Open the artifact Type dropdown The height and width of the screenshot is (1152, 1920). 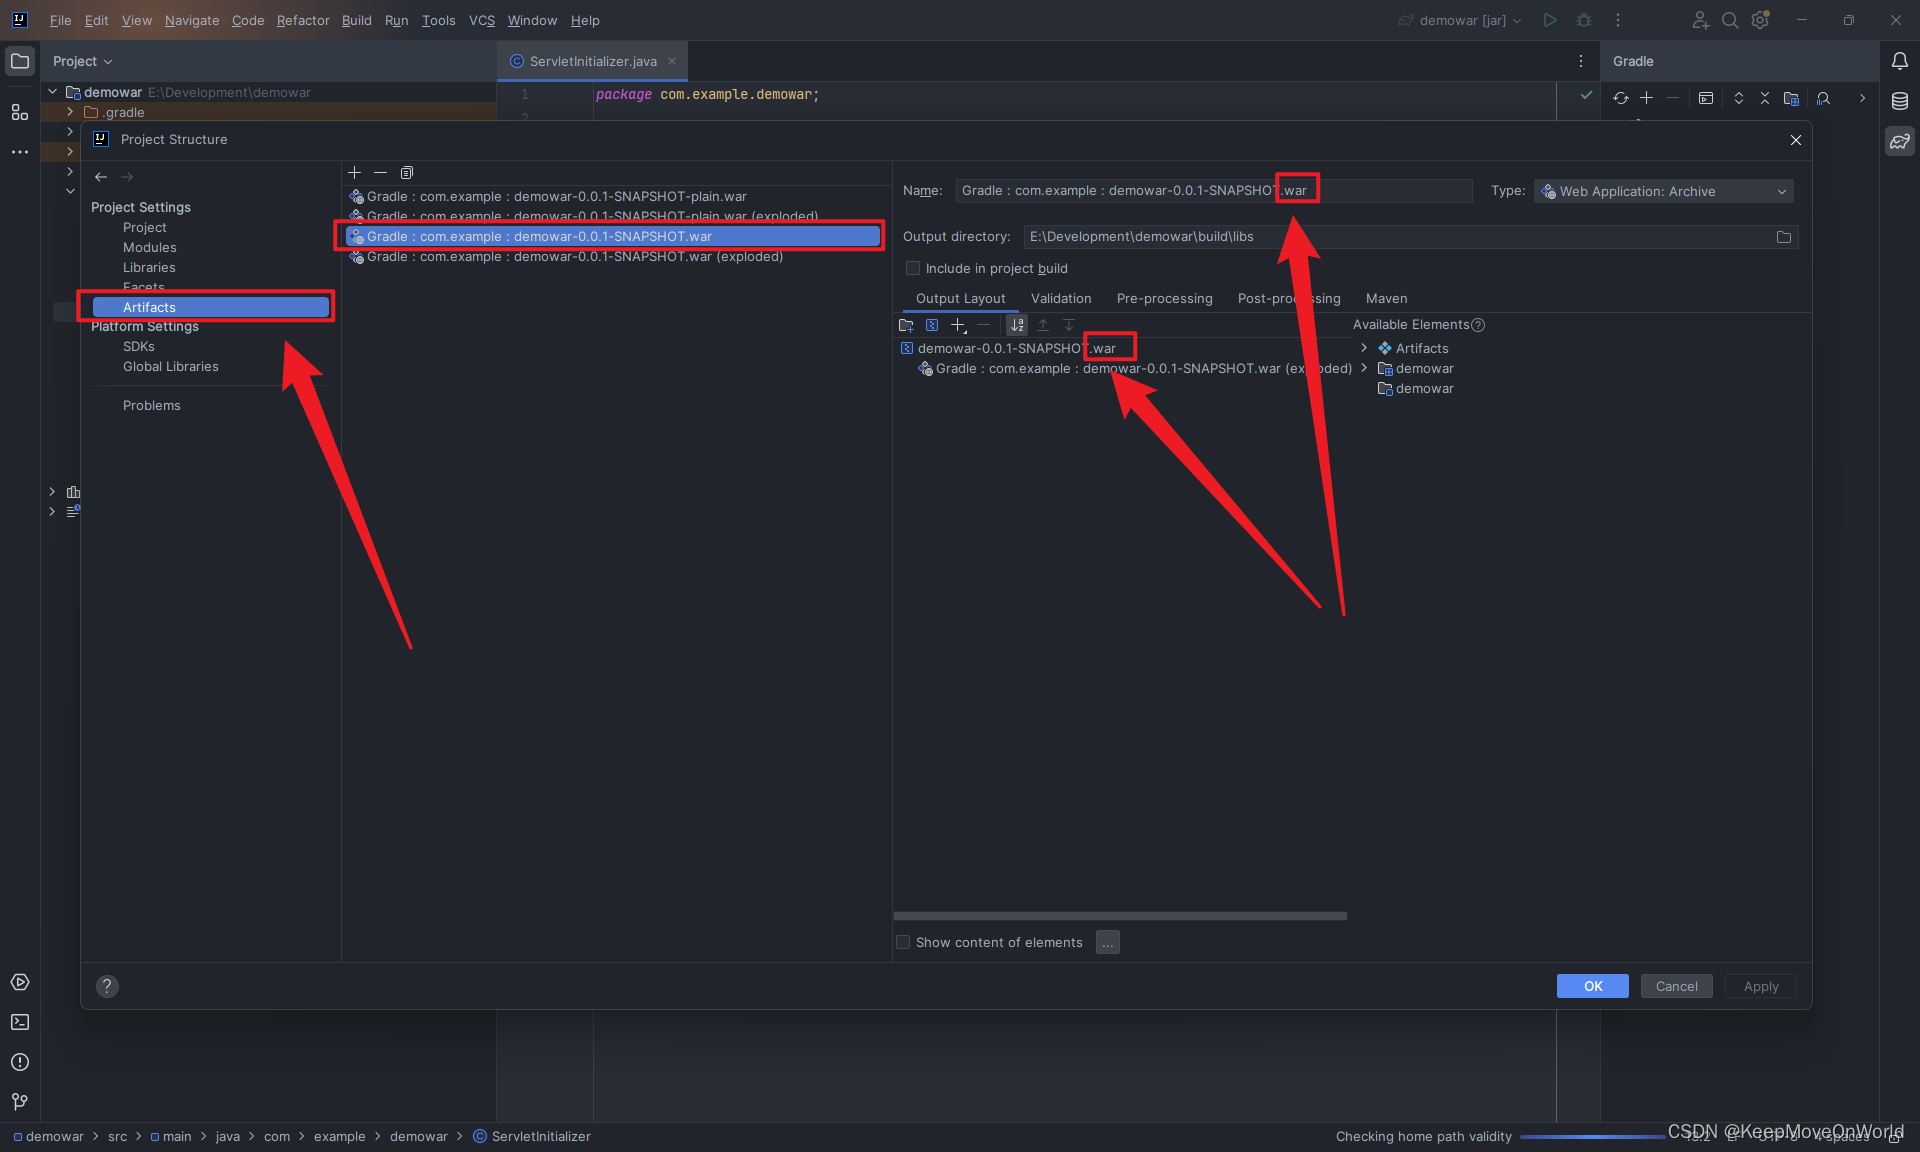point(1664,191)
